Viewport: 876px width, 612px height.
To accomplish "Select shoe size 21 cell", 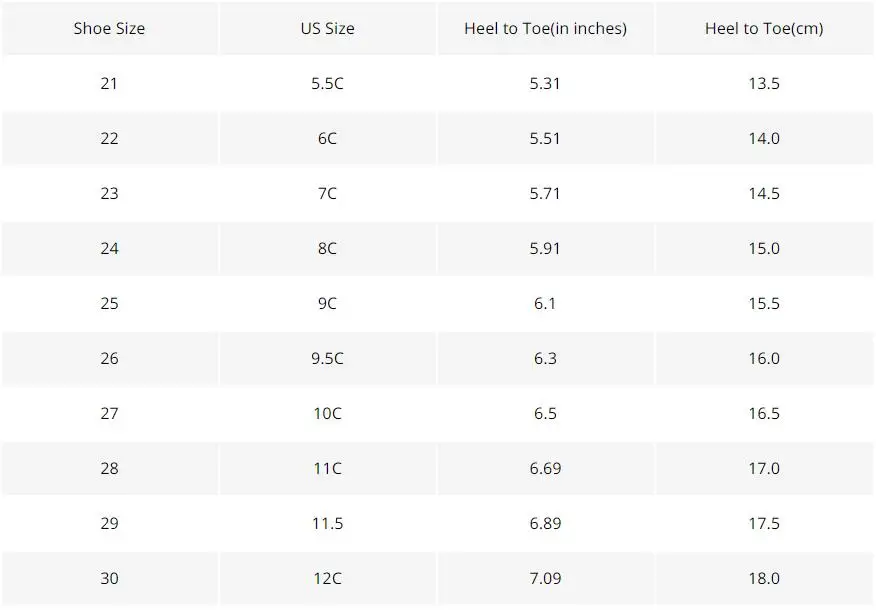I will [x=110, y=83].
